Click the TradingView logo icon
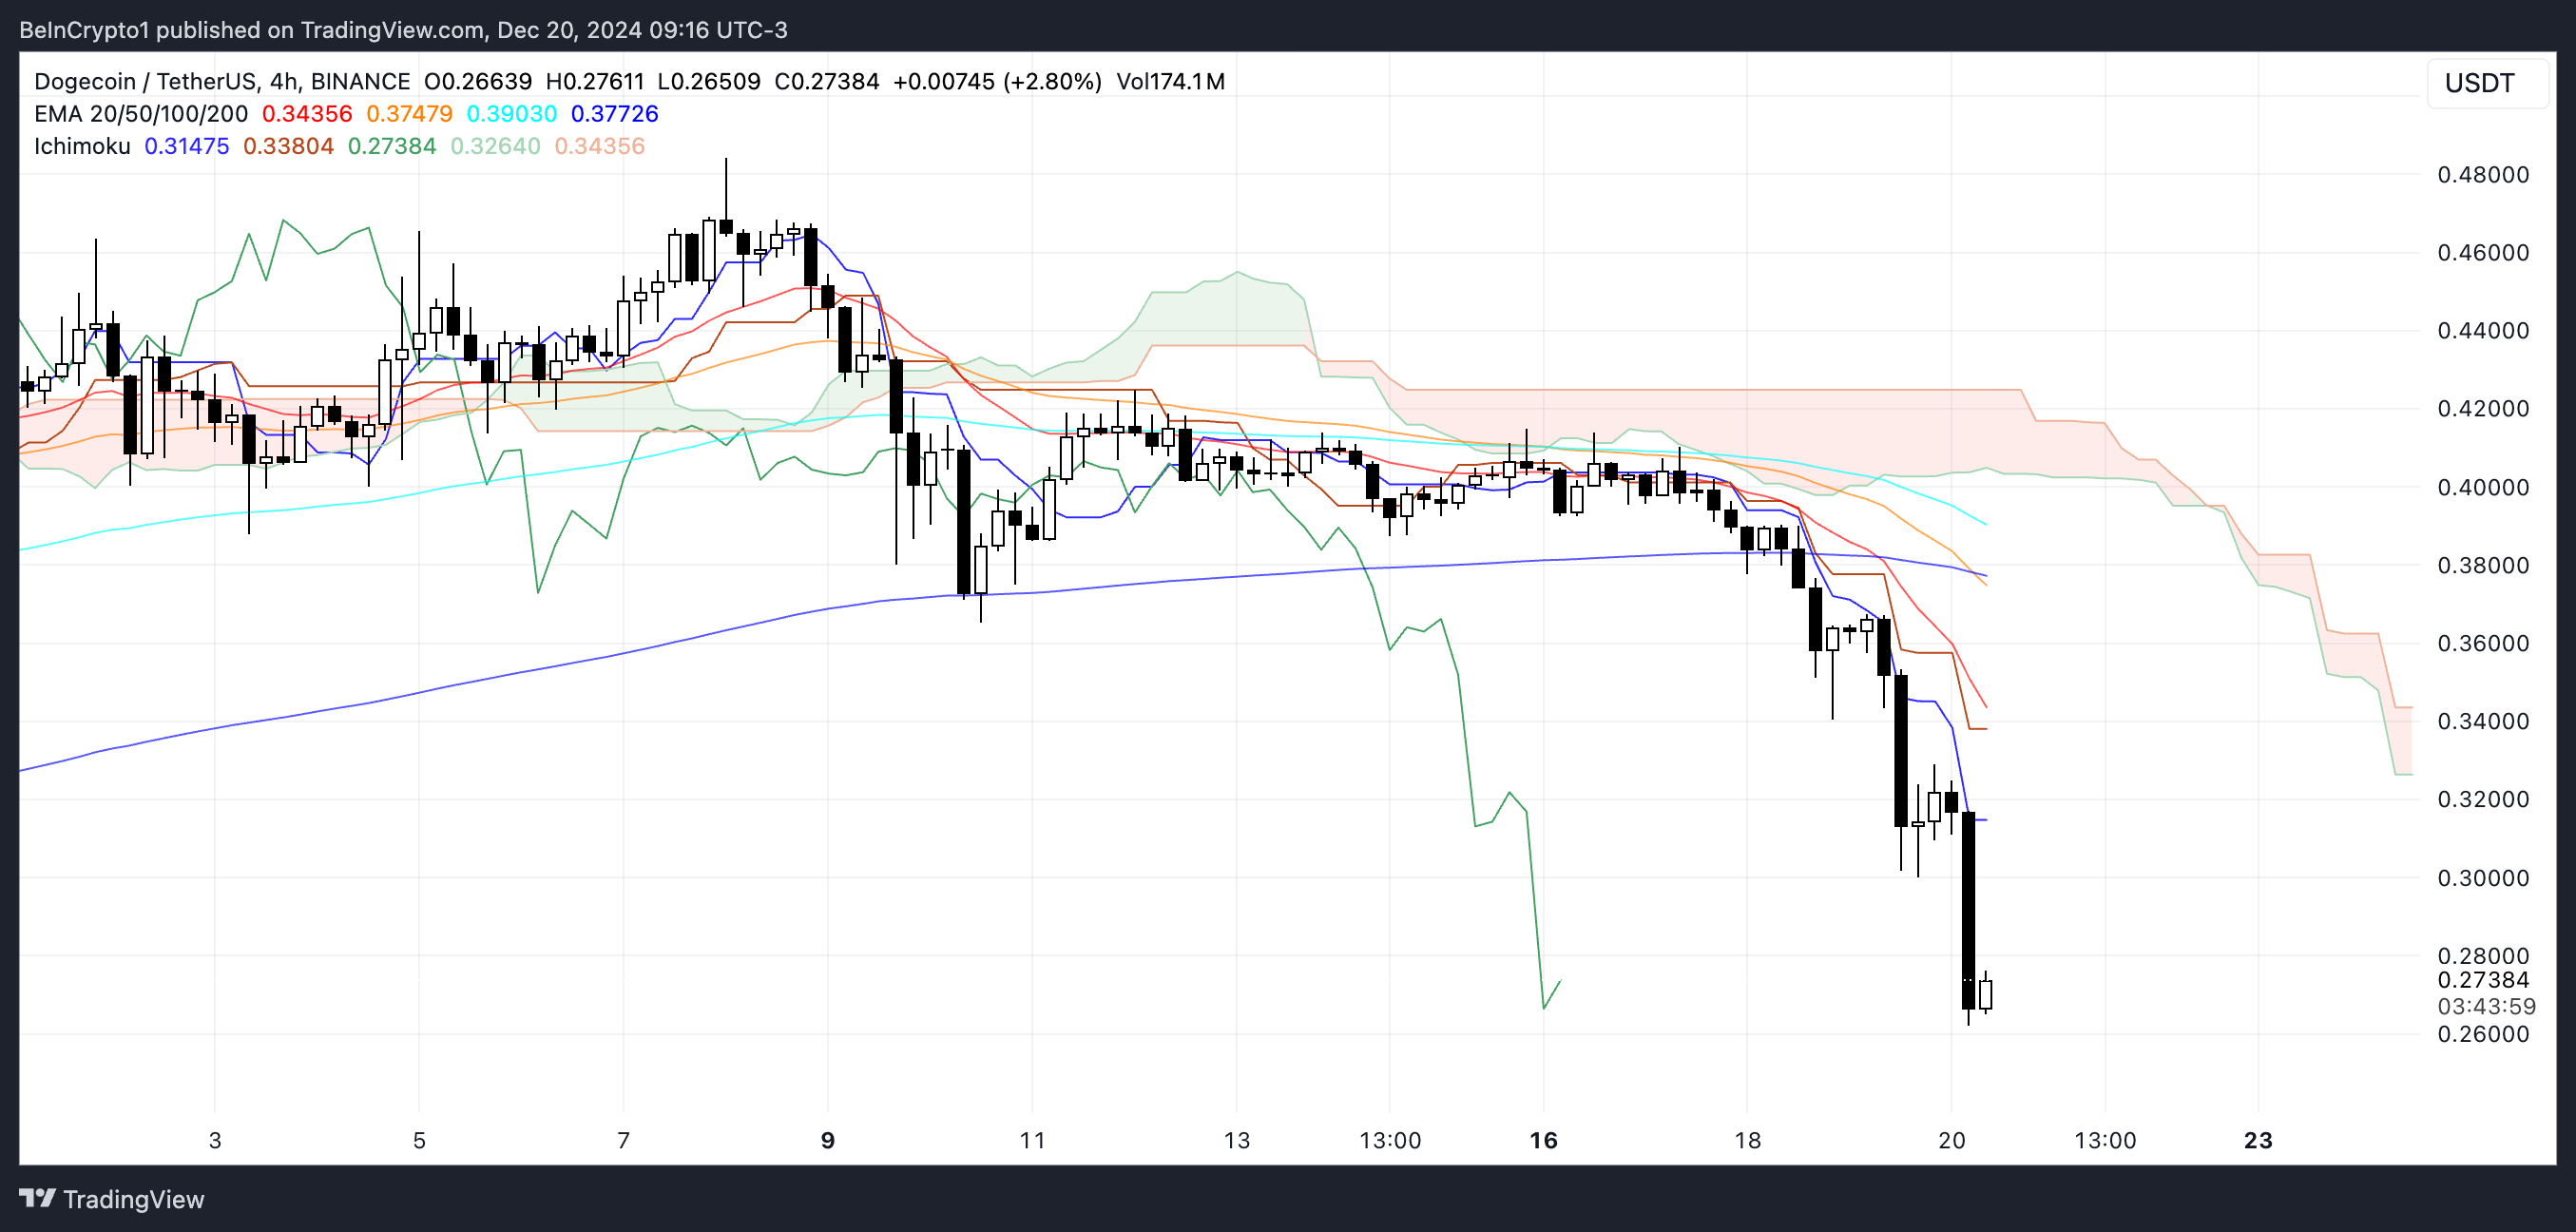2576x1232 pixels. pos(37,1198)
